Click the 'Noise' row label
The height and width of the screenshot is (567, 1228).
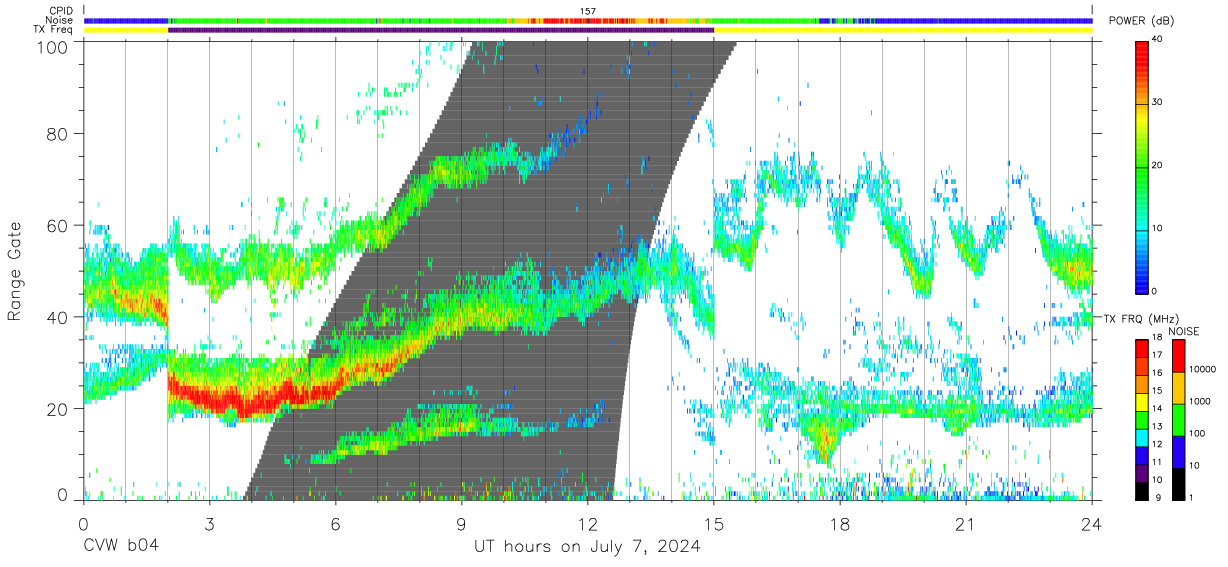pos(61,20)
